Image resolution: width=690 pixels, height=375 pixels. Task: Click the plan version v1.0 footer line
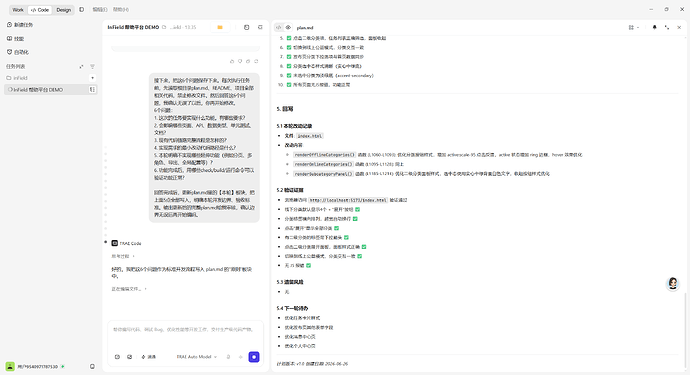pyautogui.click(x=312, y=364)
